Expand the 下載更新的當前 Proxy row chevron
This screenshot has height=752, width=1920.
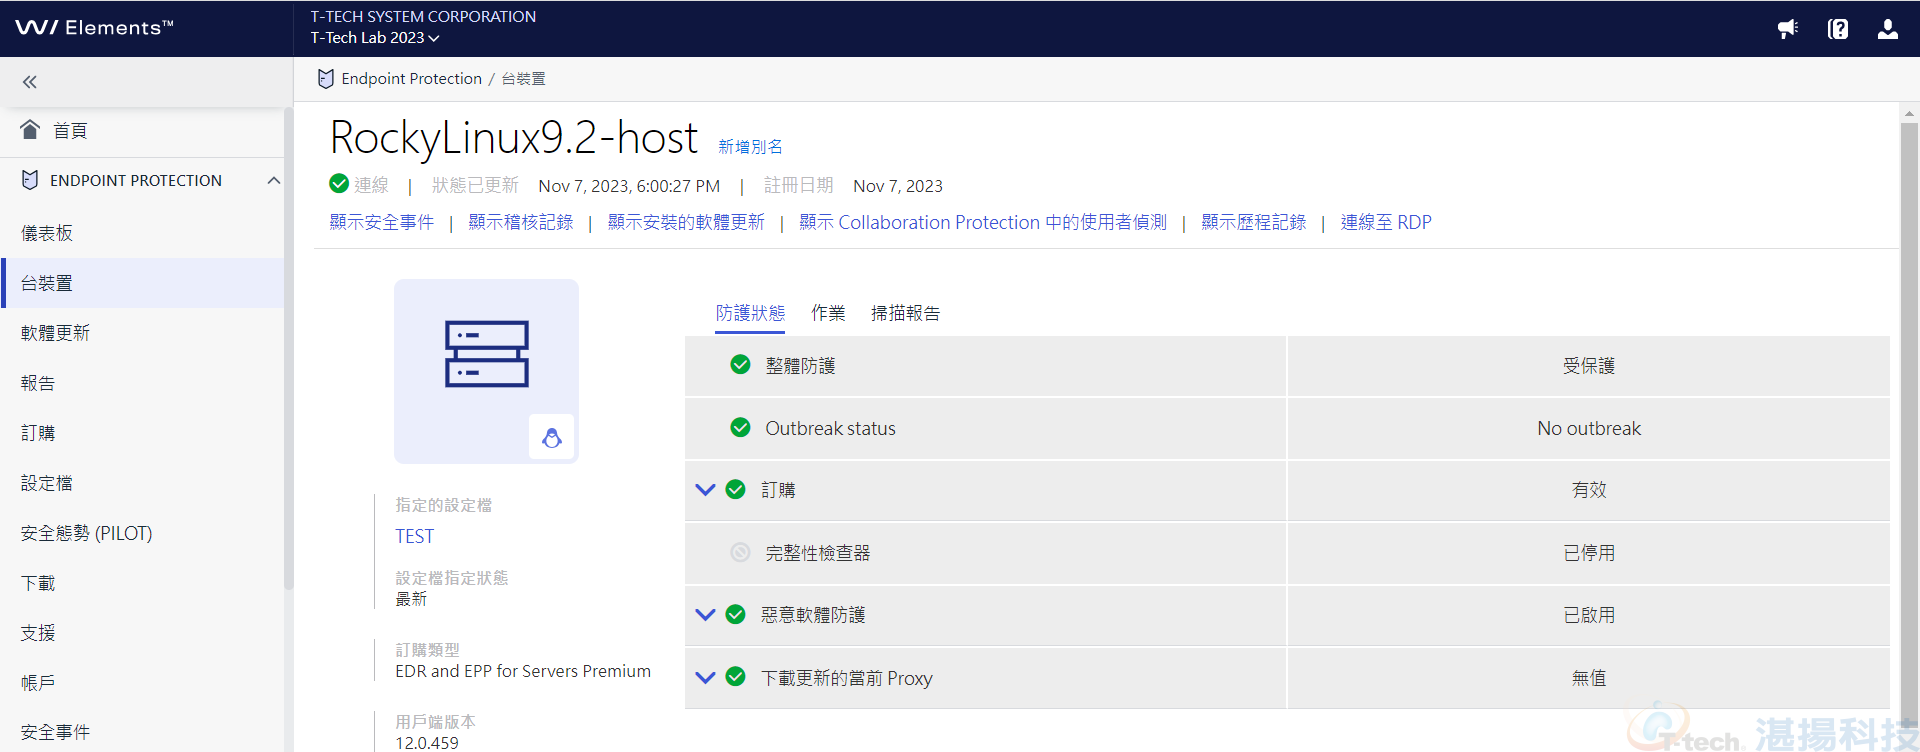[x=705, y=677]
